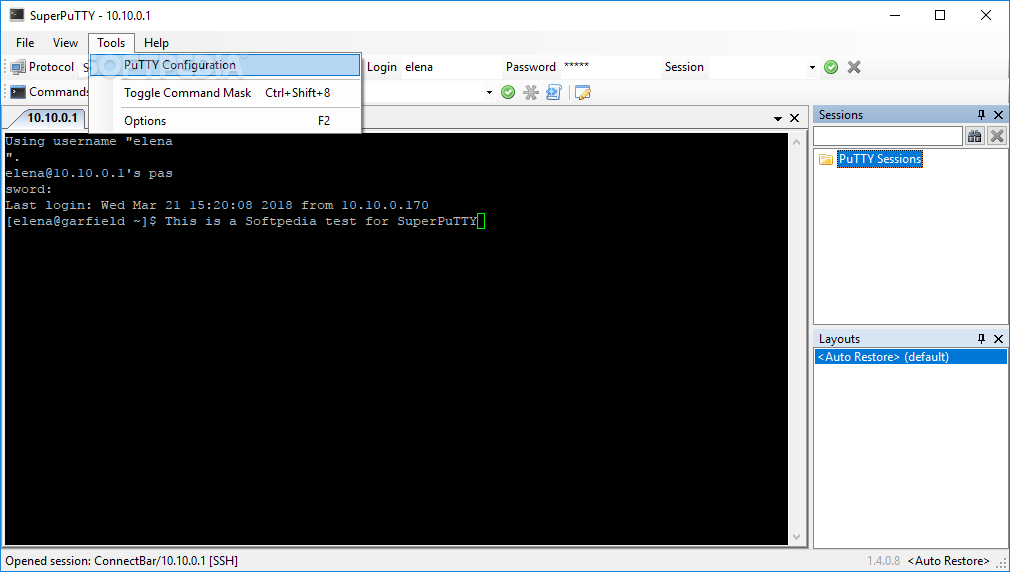Switch to the 10.10.0.1 session tab
This screenshot has height=572, width=1010.
pos(52,118)
